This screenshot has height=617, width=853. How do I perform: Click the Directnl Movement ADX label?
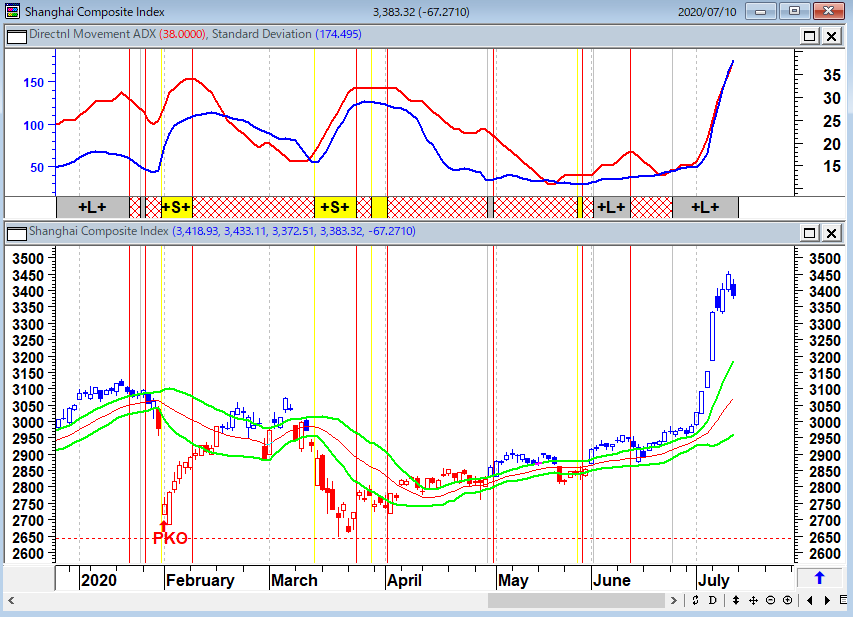coord(92,34)
